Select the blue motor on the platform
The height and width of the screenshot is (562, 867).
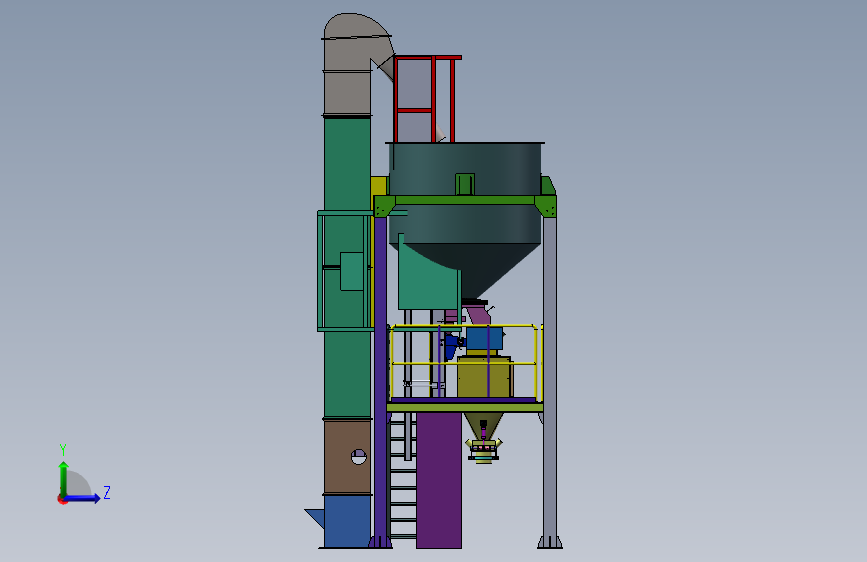(x=484, y=338)
